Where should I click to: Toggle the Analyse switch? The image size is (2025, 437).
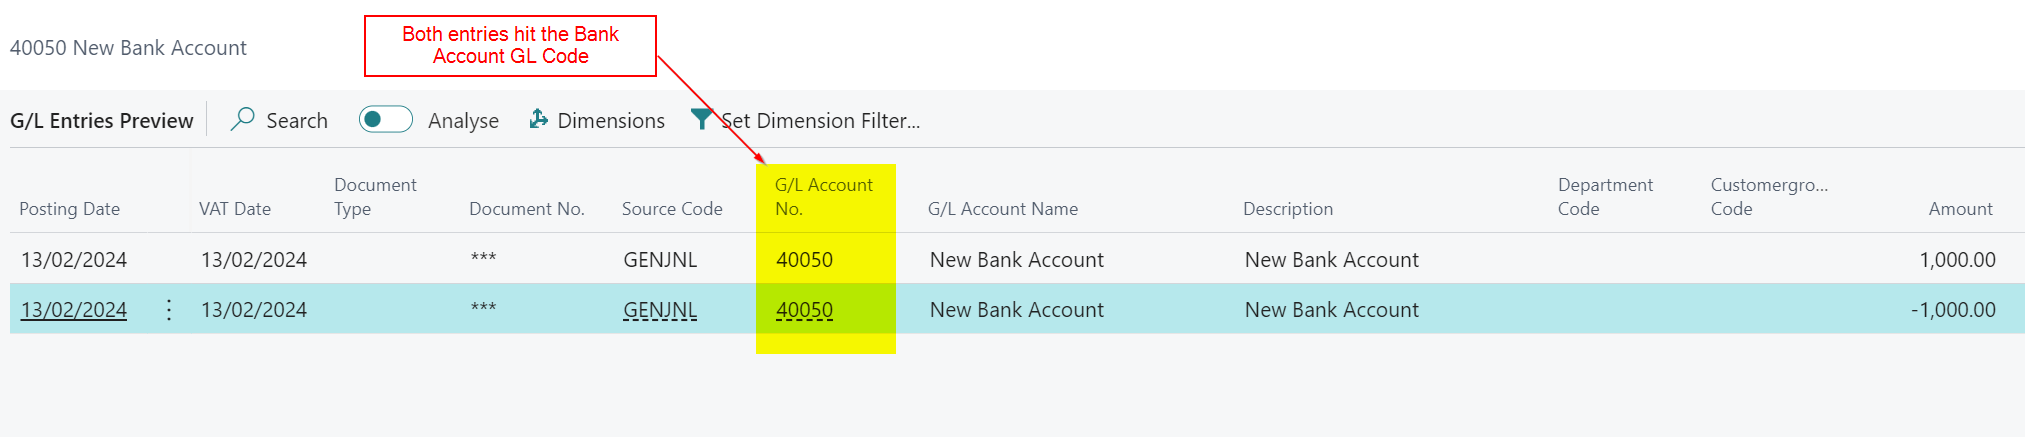tap(385, 120)
